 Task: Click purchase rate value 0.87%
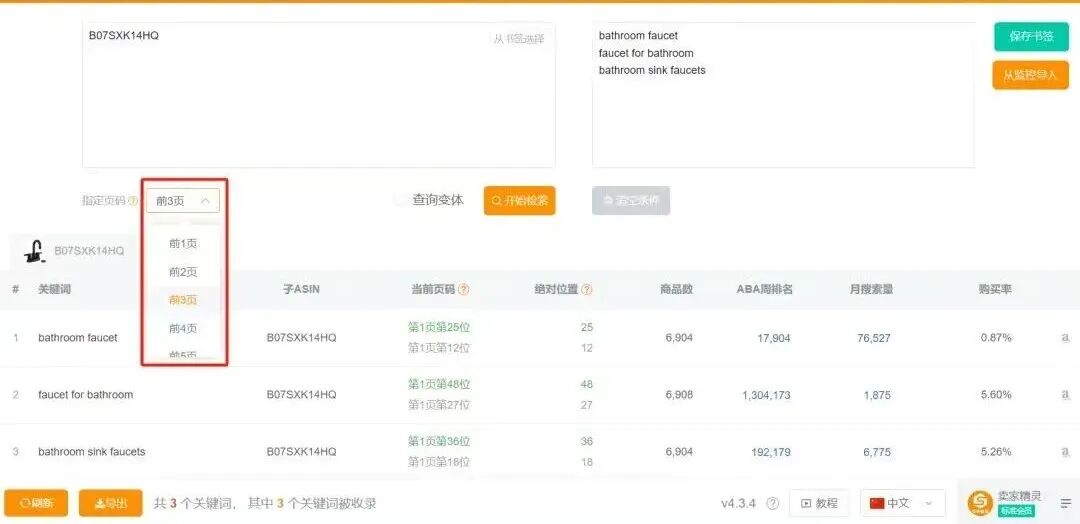[x=996, y=338]
